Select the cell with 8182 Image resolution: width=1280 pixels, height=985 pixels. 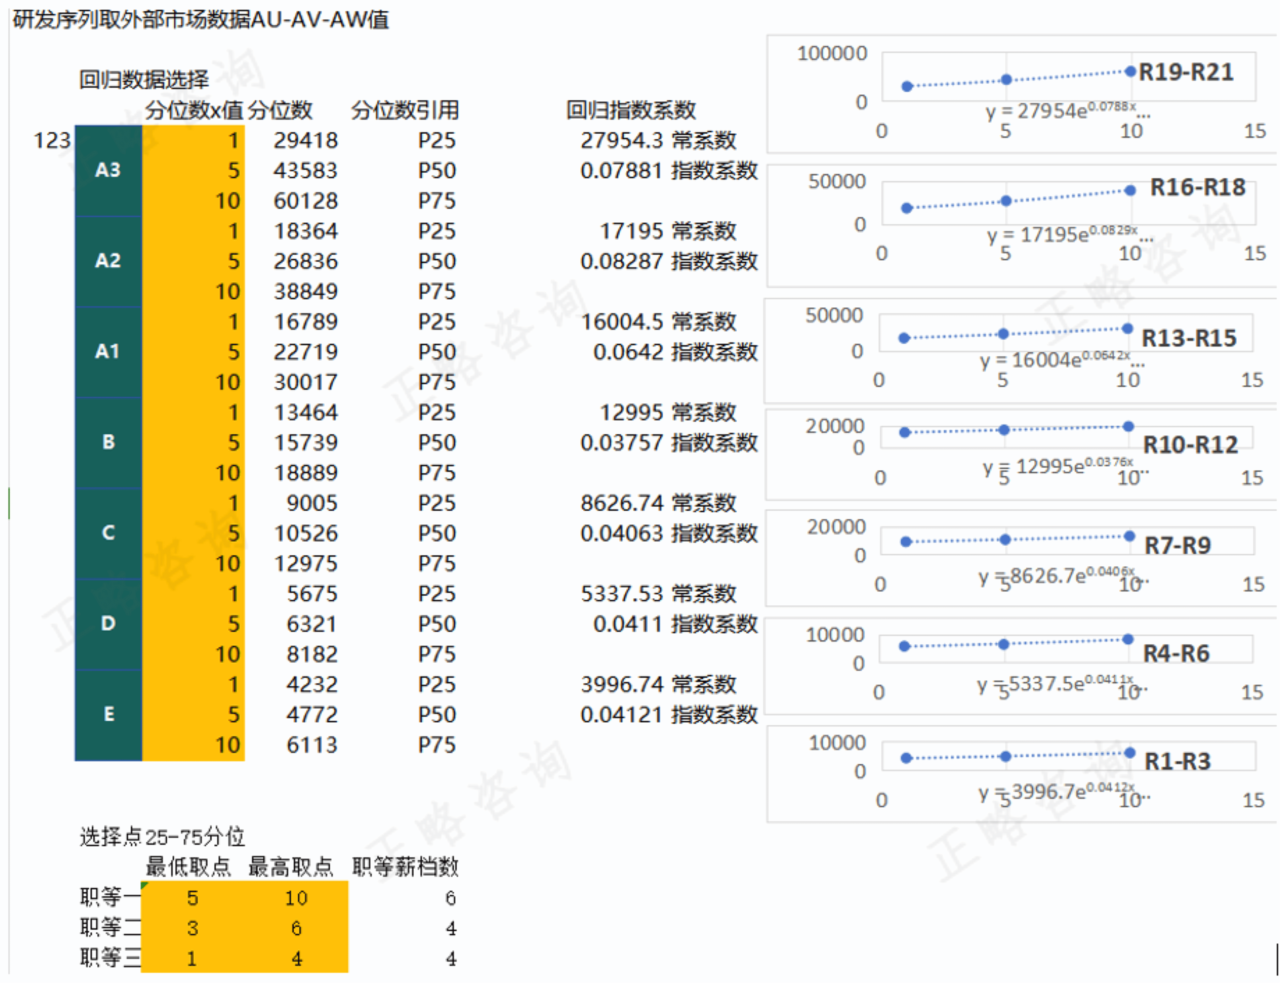(x=312, y=654)
